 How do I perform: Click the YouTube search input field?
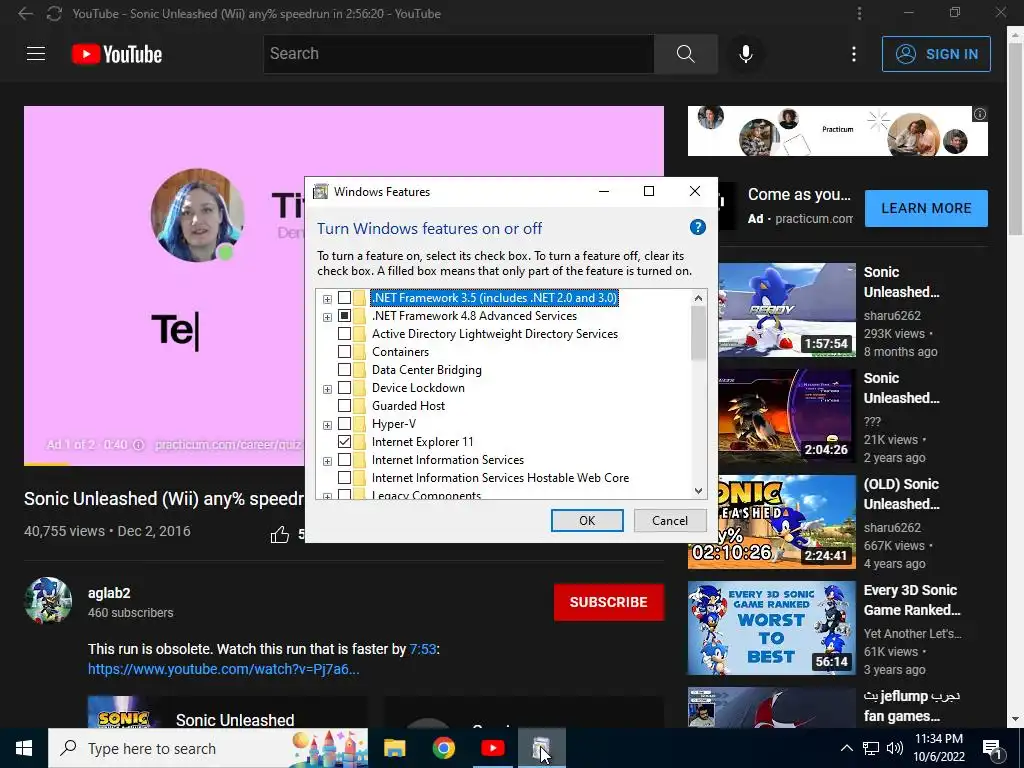(x=458, y=54)
